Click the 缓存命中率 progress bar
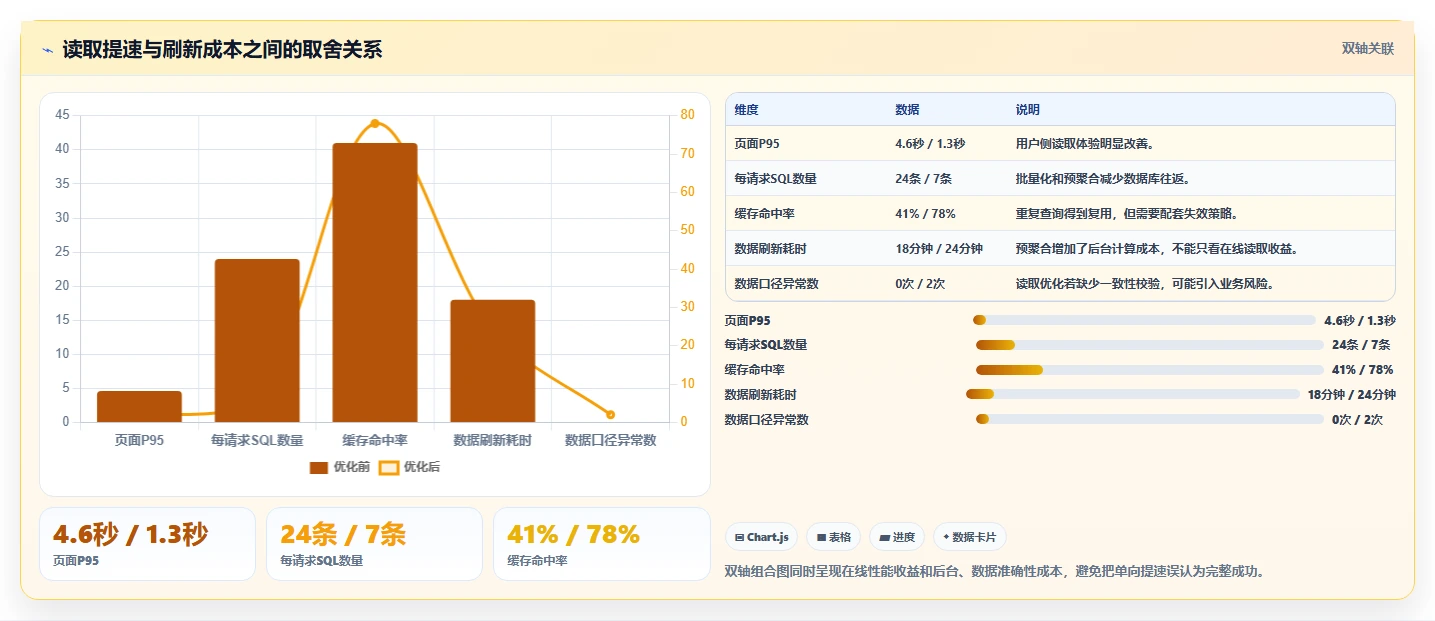 point(1150,370)
